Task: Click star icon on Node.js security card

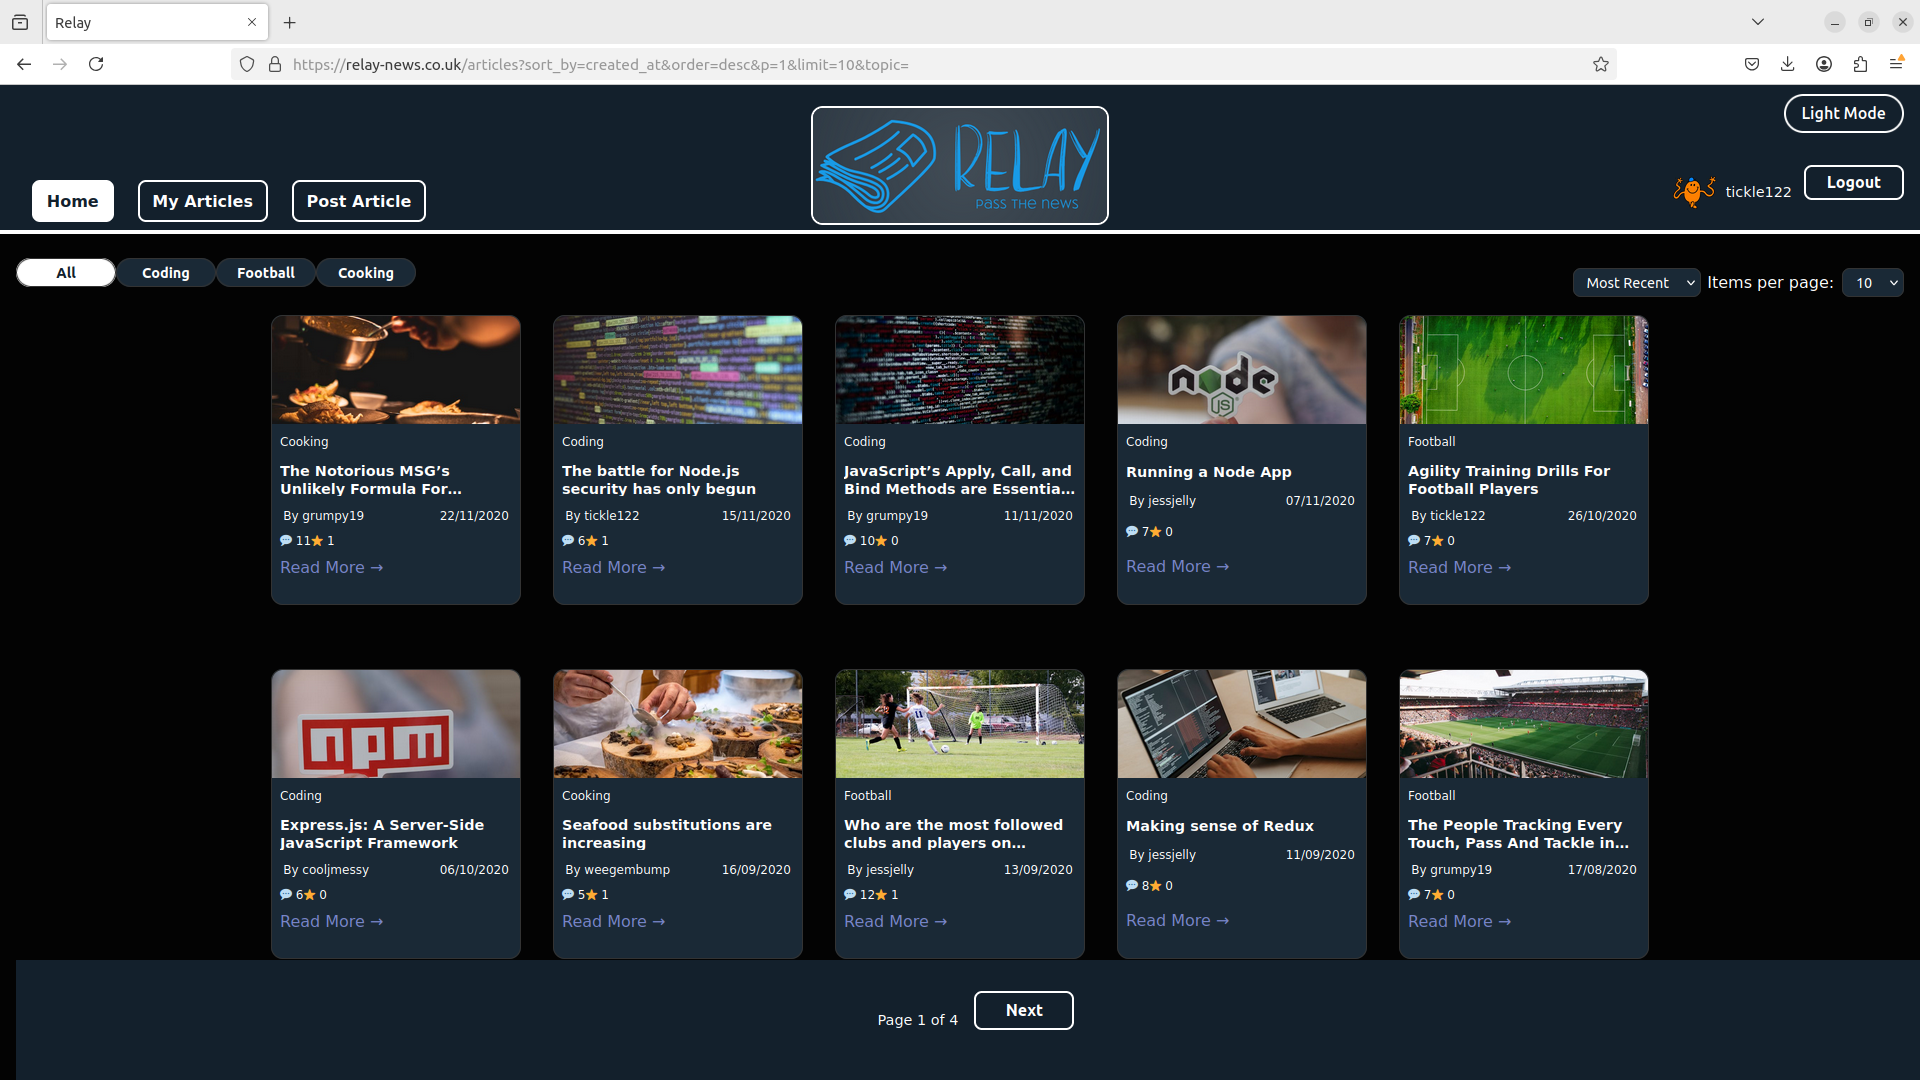Action: [592, 541]
